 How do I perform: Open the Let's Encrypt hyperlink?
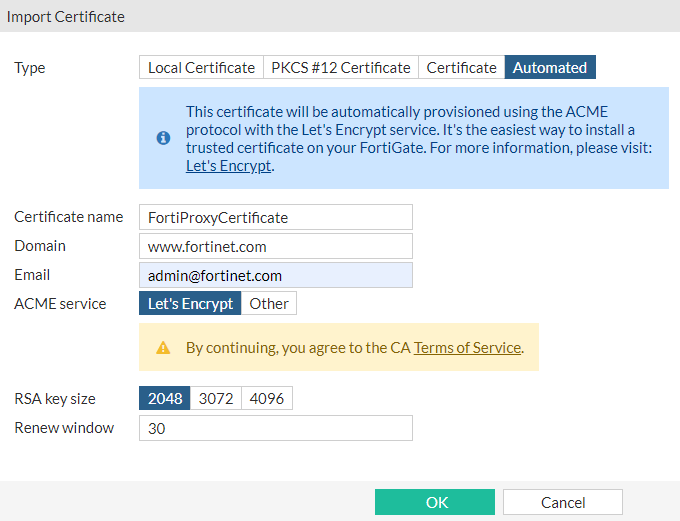coord(229,166)
